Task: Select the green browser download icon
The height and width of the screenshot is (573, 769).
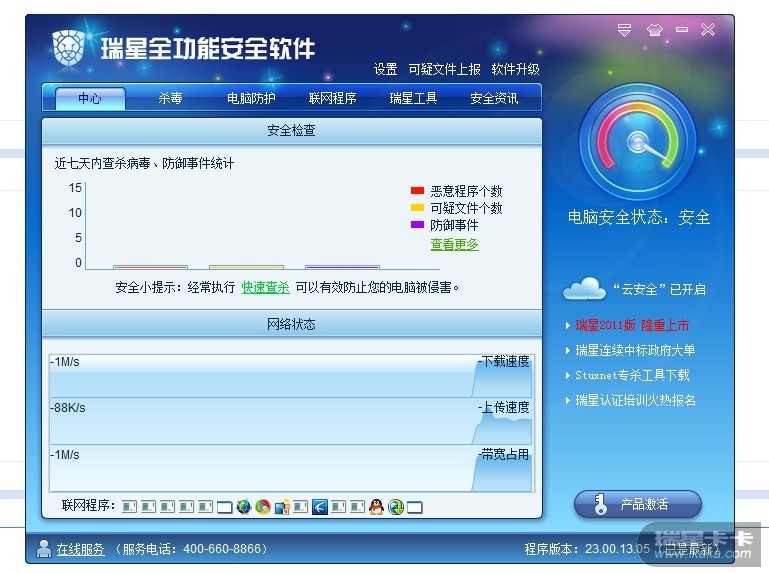Action: pyautogui.click(x=396, y=506)
